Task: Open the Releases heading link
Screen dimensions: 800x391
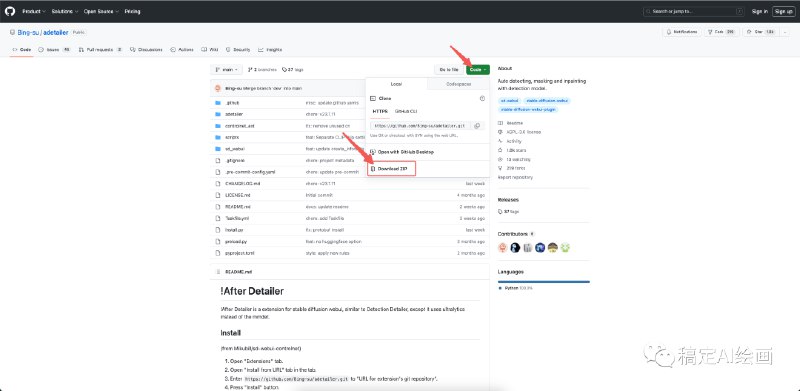Action: [x=508, y=200]
